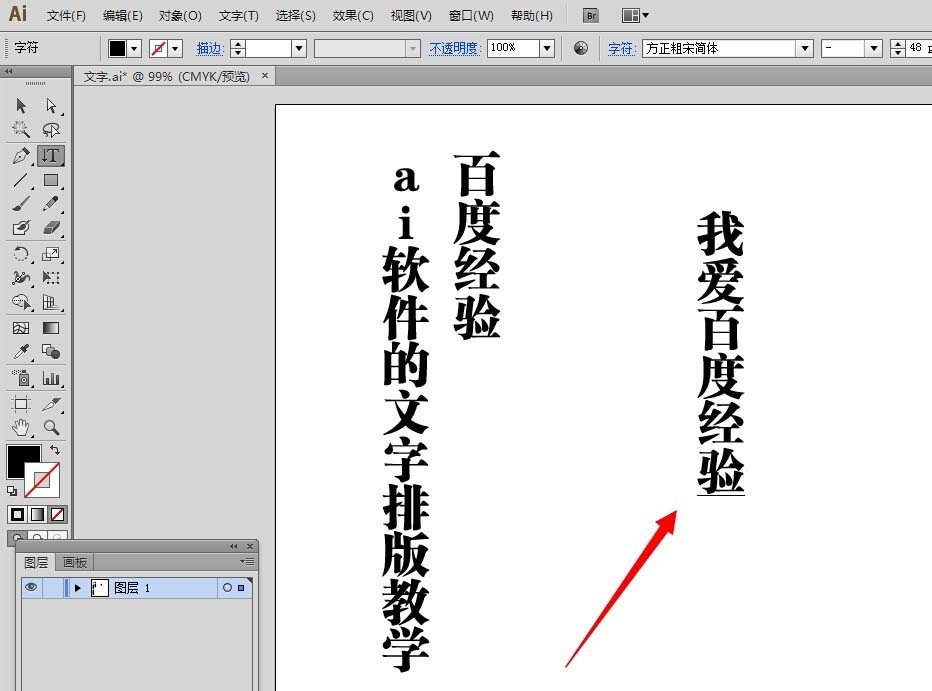
Task: Open the arrange documents dropdown
Action: (x=635, y=15)
